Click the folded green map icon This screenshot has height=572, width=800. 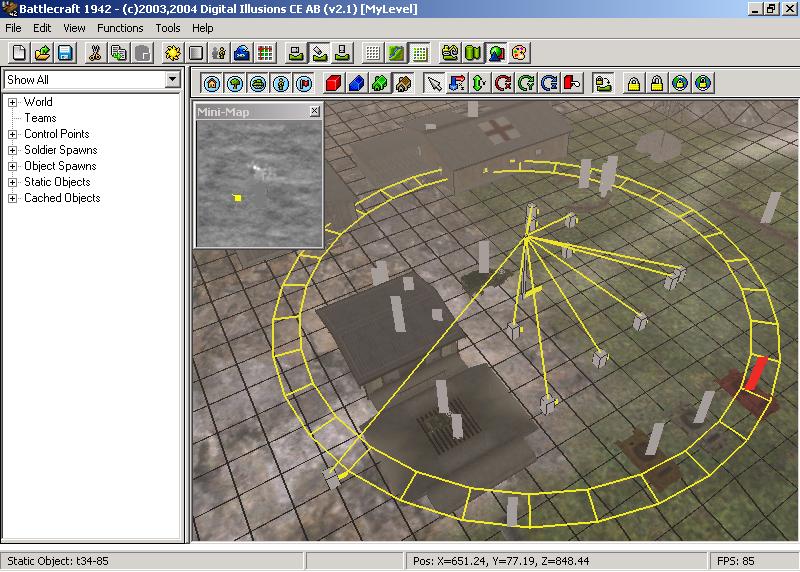click(x=473, y=53)
